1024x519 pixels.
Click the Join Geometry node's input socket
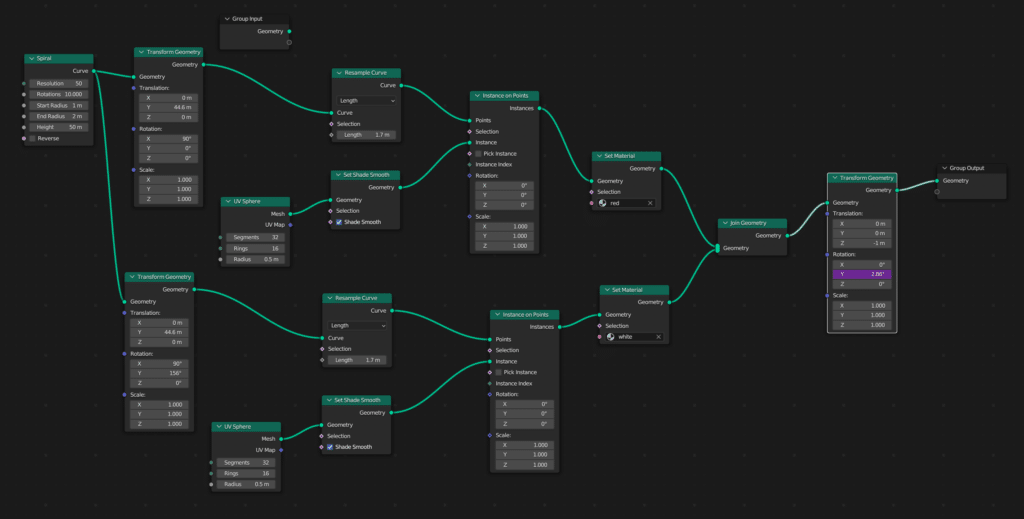(718, 248)
